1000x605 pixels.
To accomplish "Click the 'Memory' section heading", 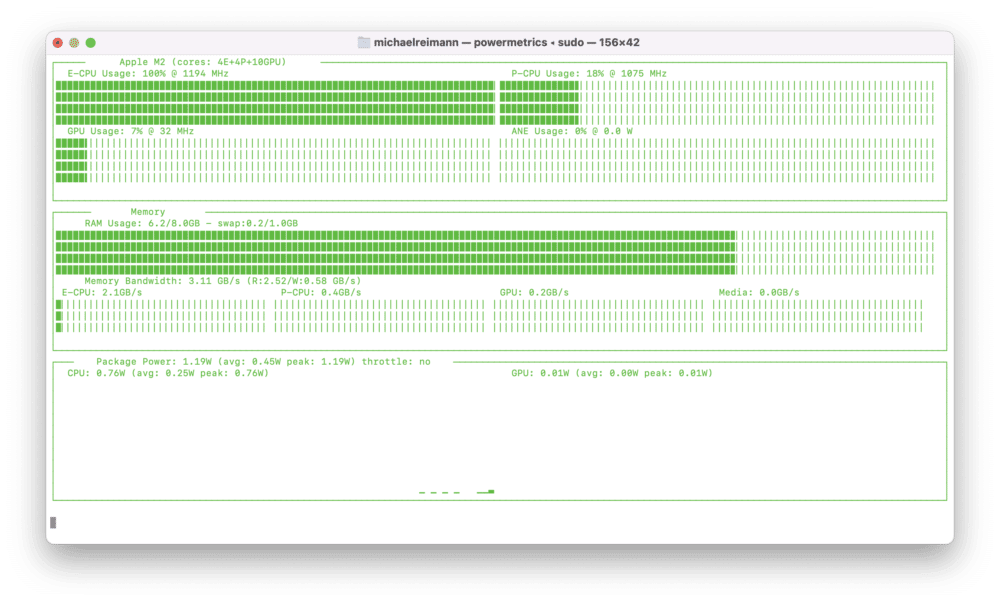I will tap(148, 212).
